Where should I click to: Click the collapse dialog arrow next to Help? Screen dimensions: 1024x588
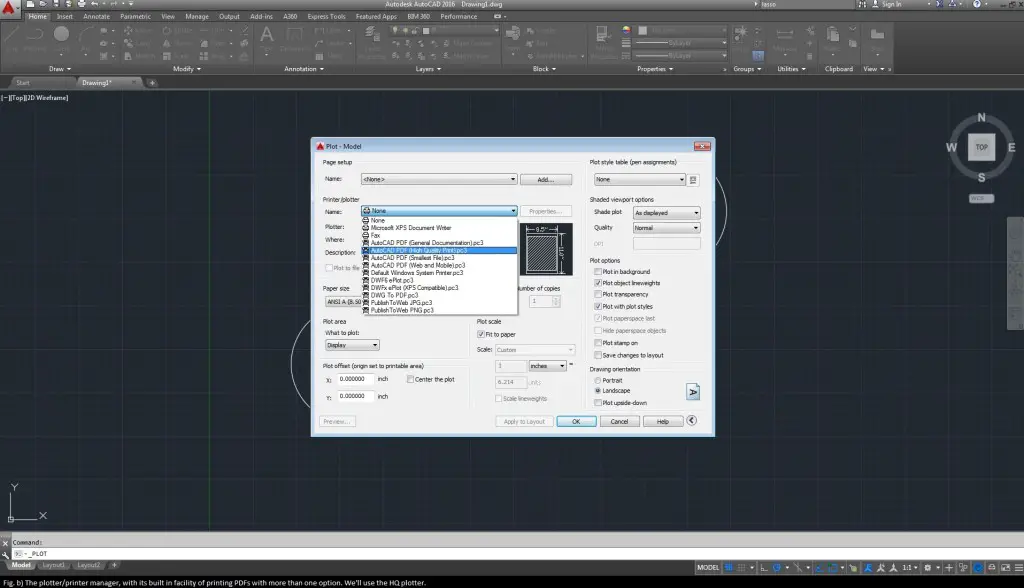691,421
